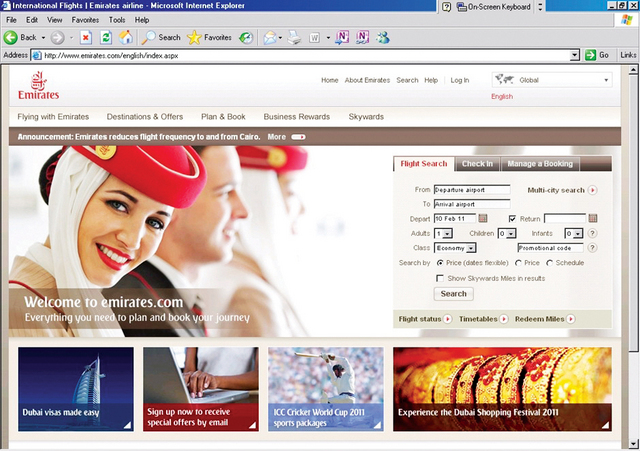The width and height of the screenshot is (640, 451).
Task: Uncheck the Return checkbox
Action: (x=513, y=219)
